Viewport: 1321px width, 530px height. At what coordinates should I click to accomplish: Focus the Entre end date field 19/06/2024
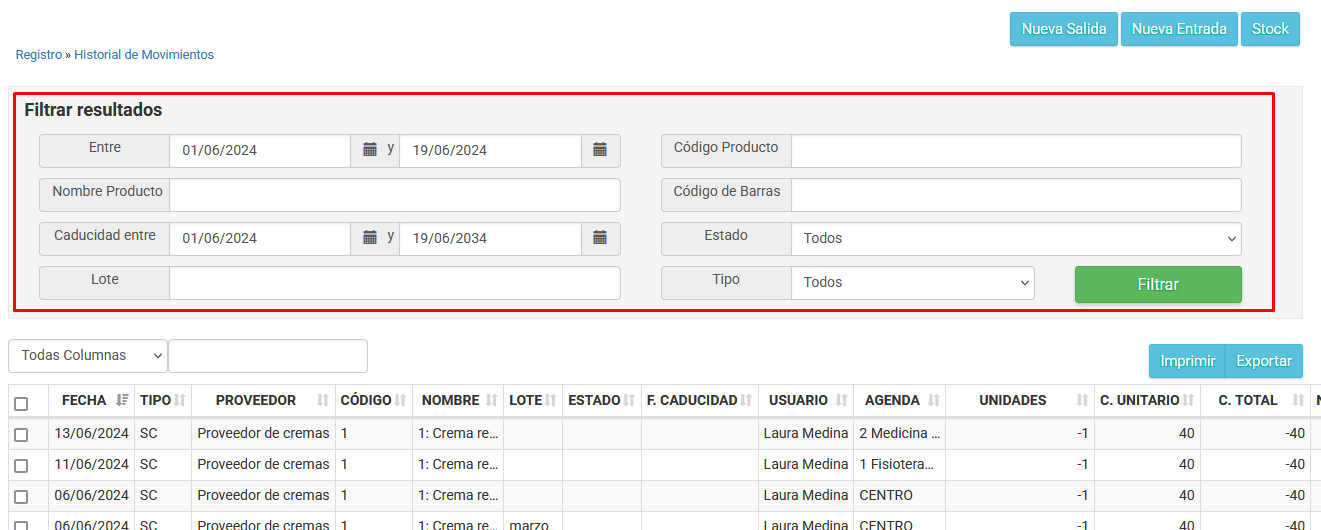pos(490,150)
